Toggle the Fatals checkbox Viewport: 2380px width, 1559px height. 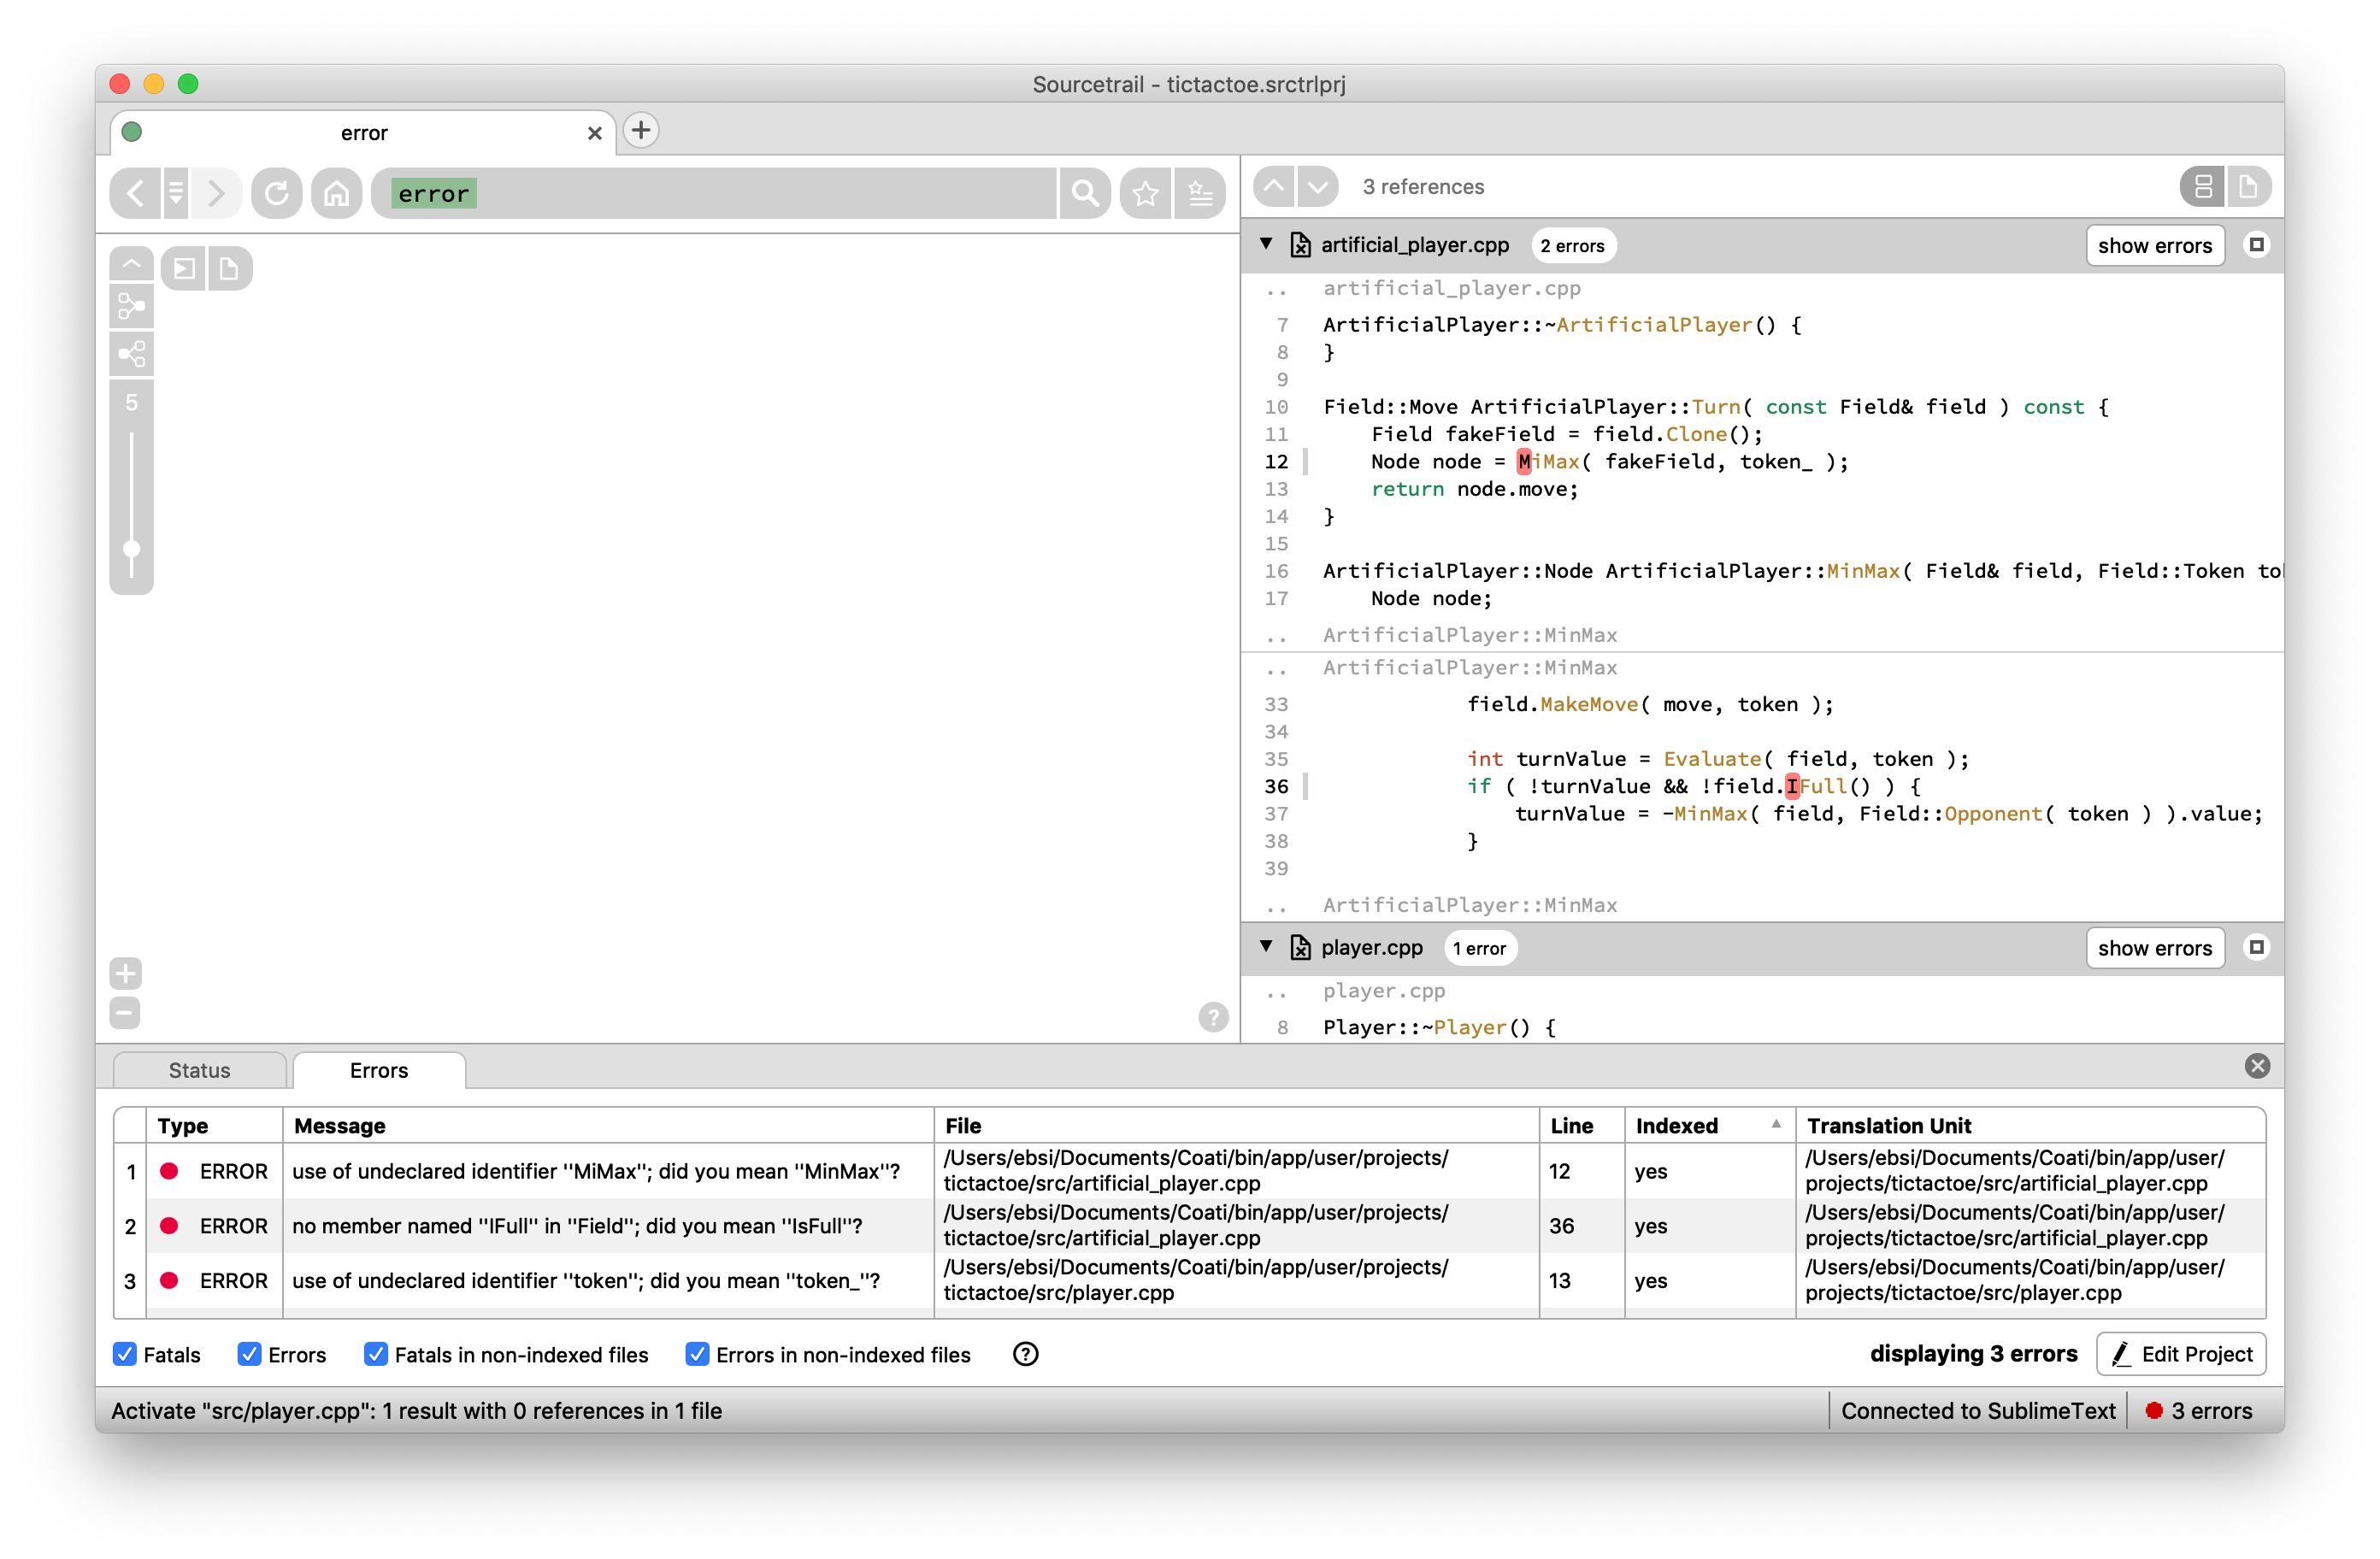[124, 1354]
